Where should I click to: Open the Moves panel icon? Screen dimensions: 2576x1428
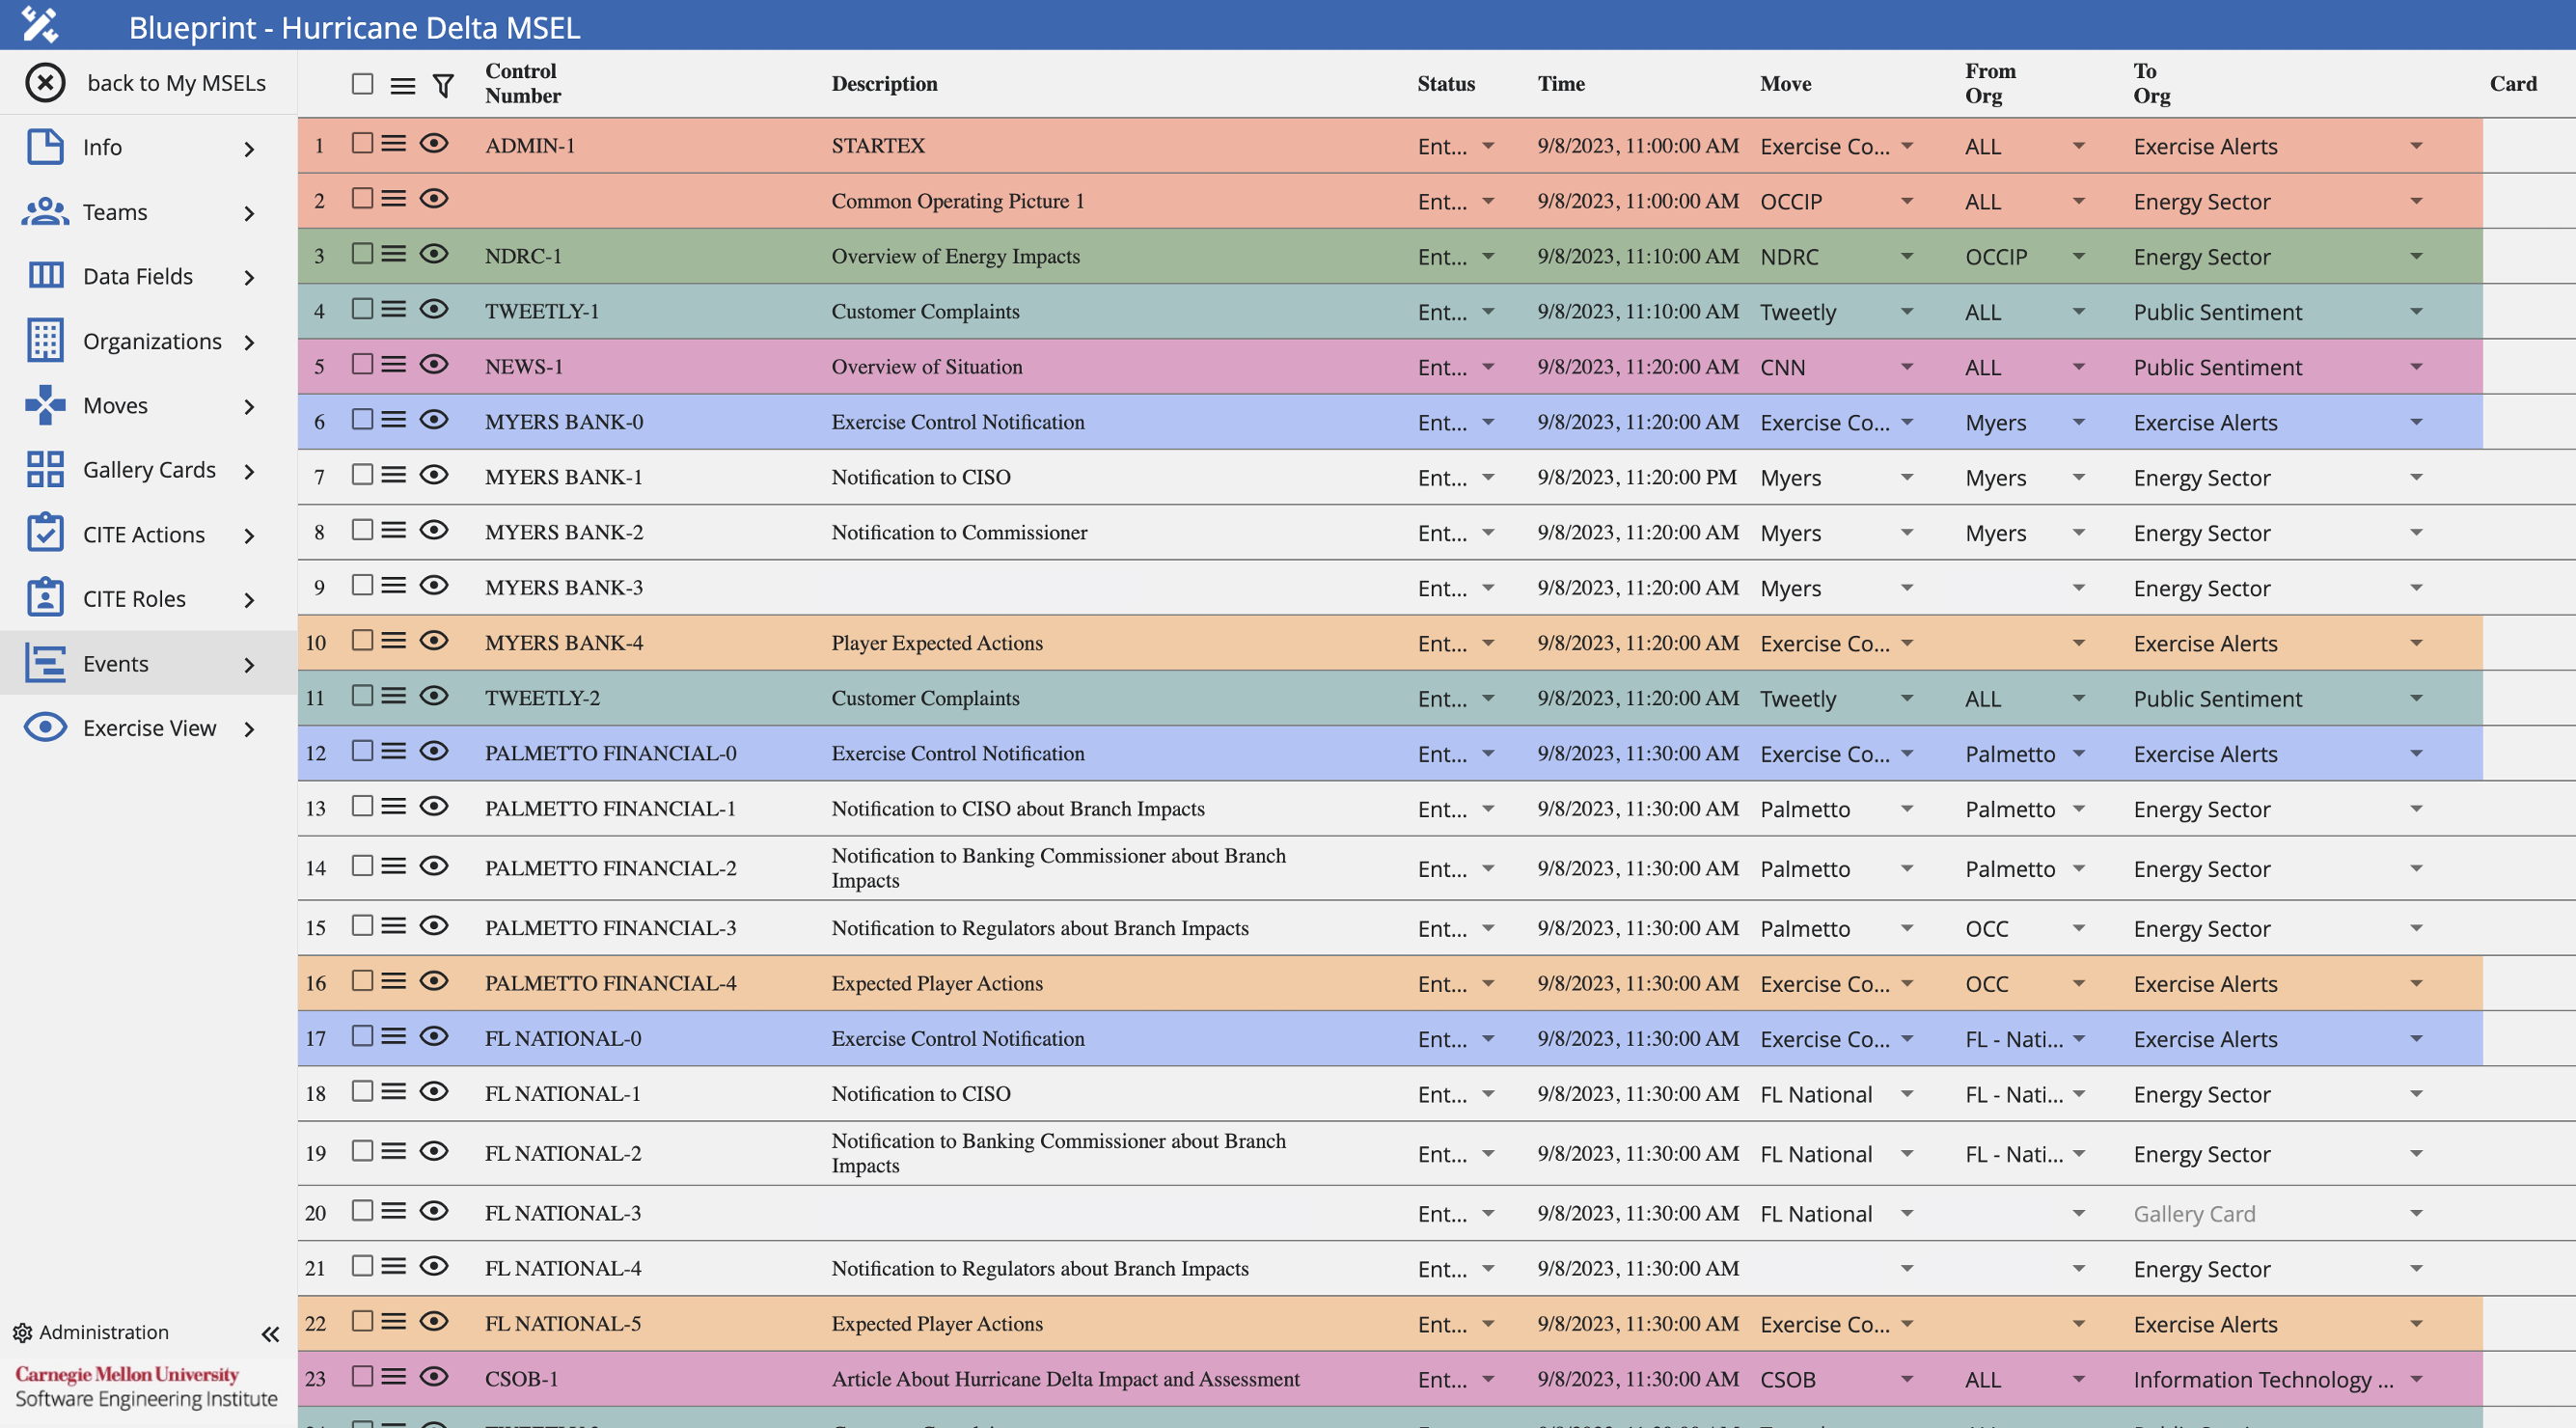(46, 405)
